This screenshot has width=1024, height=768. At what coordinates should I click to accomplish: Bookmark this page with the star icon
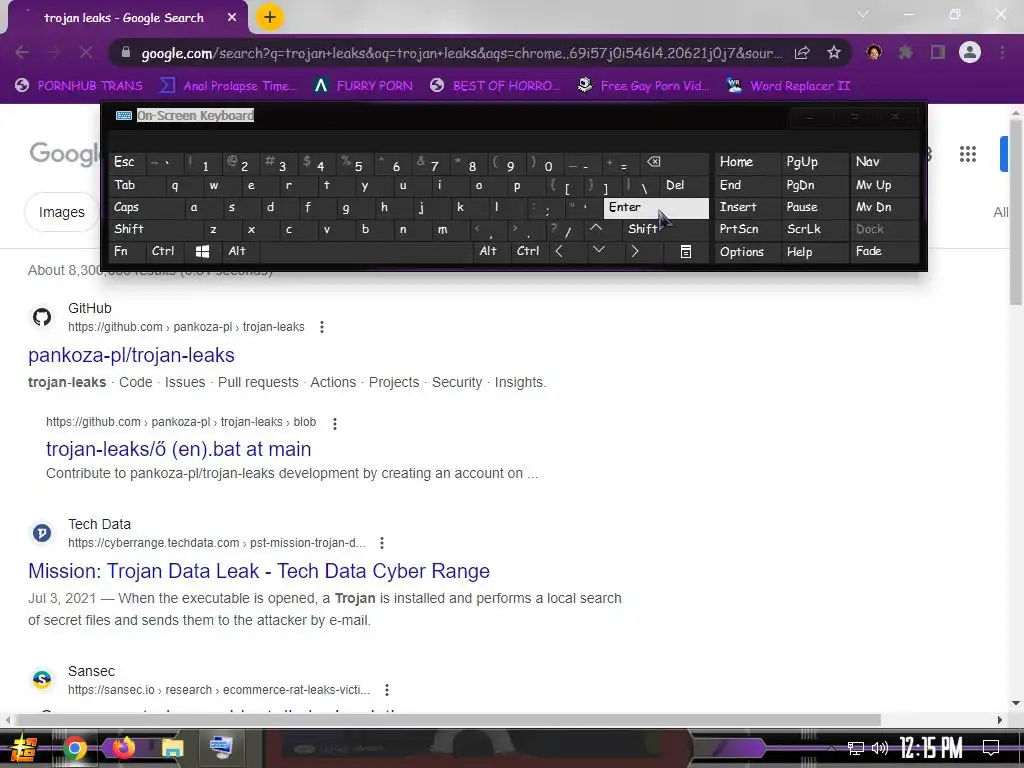pos(834,53)
